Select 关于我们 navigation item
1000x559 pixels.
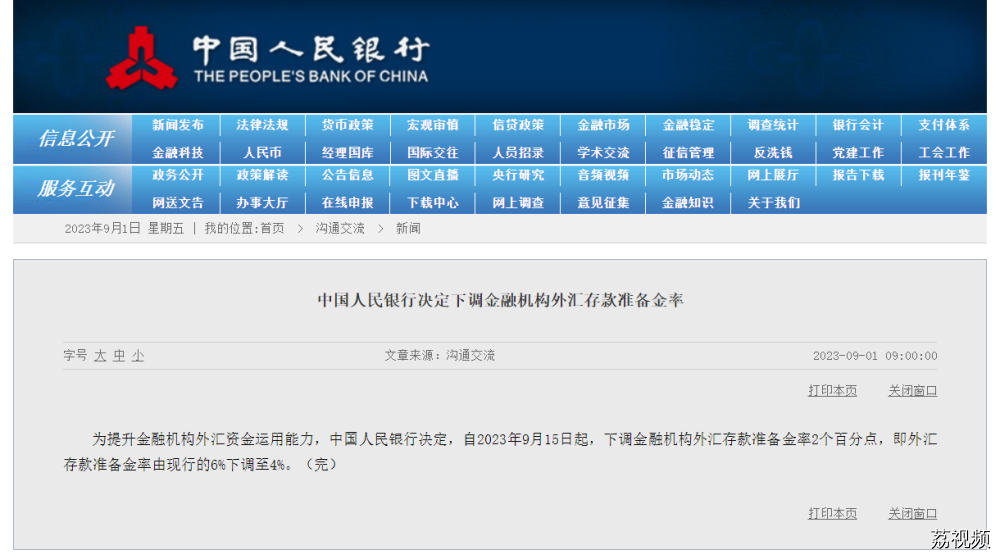click(x=773, y=203)
